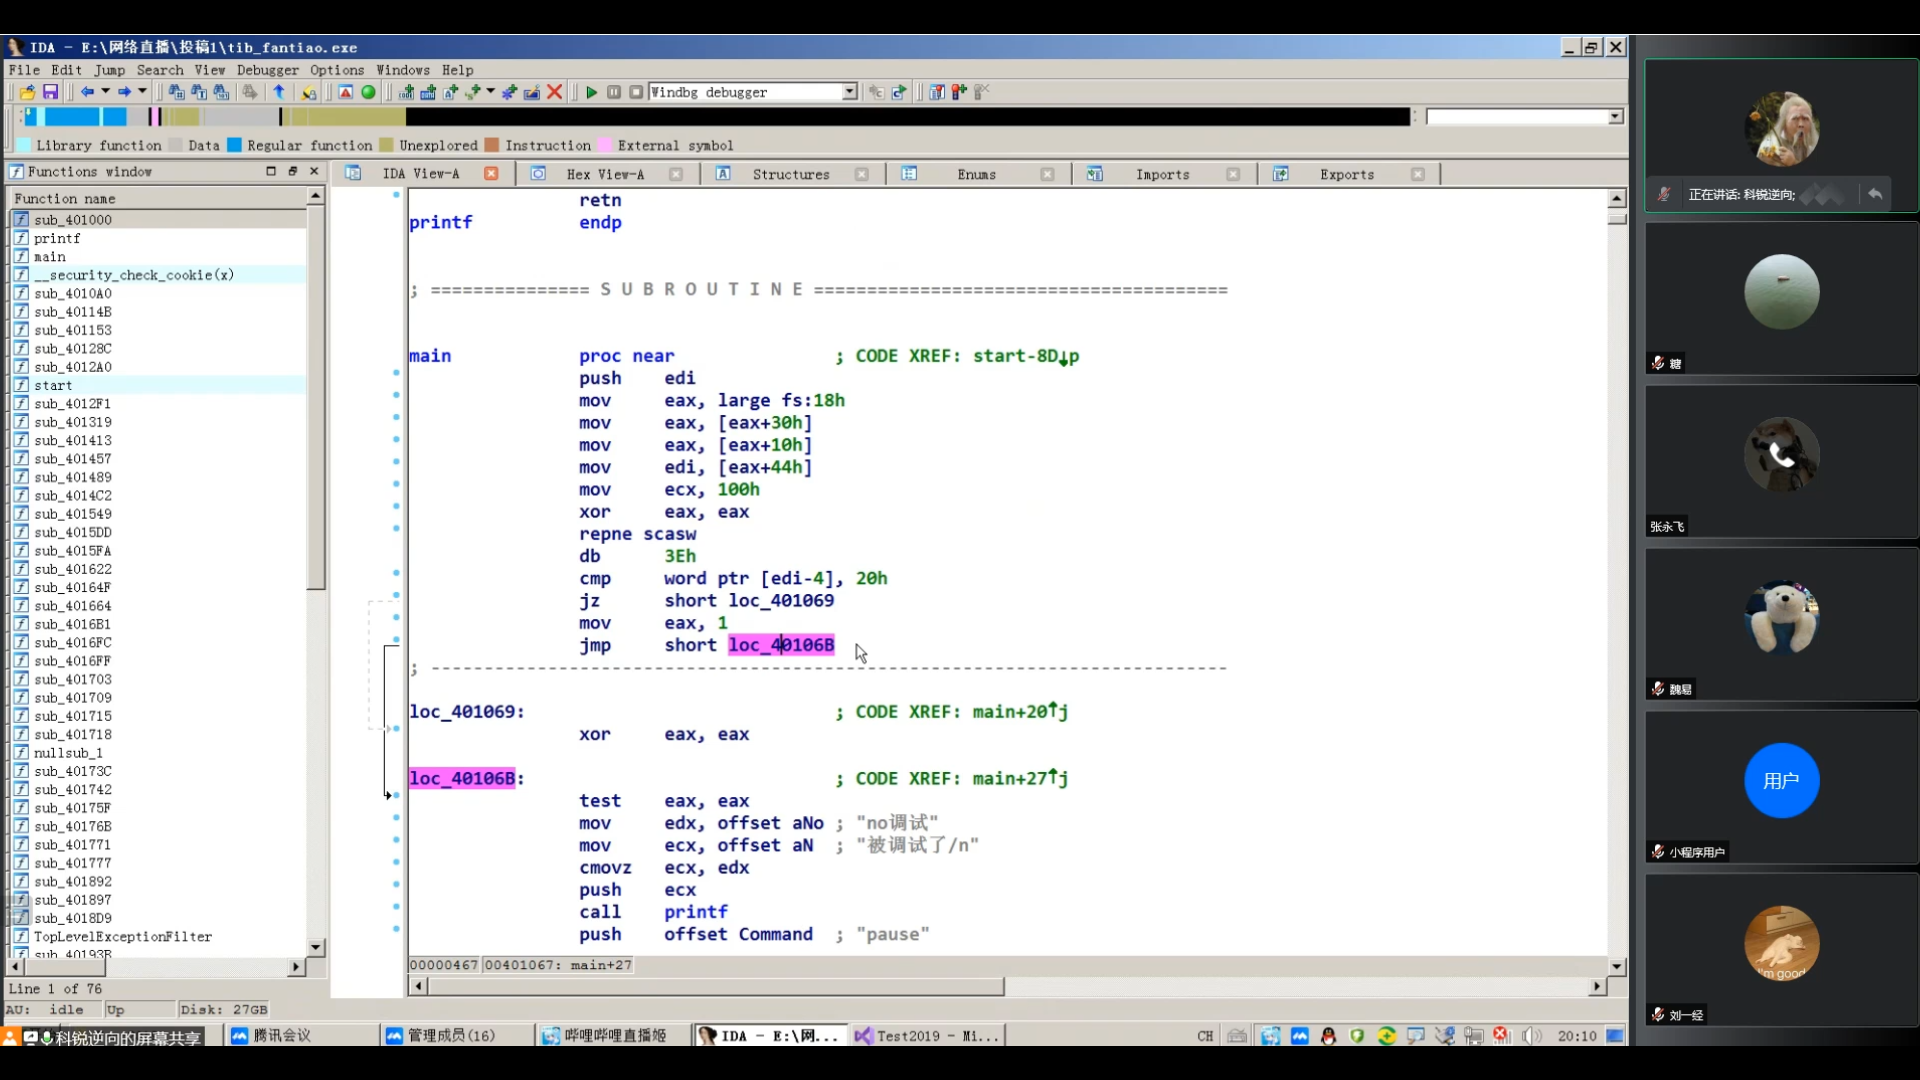This screenshot has height=1080, width=1920.
Task: Open Test2019 from the taskbar
Action: (927, 1036)
